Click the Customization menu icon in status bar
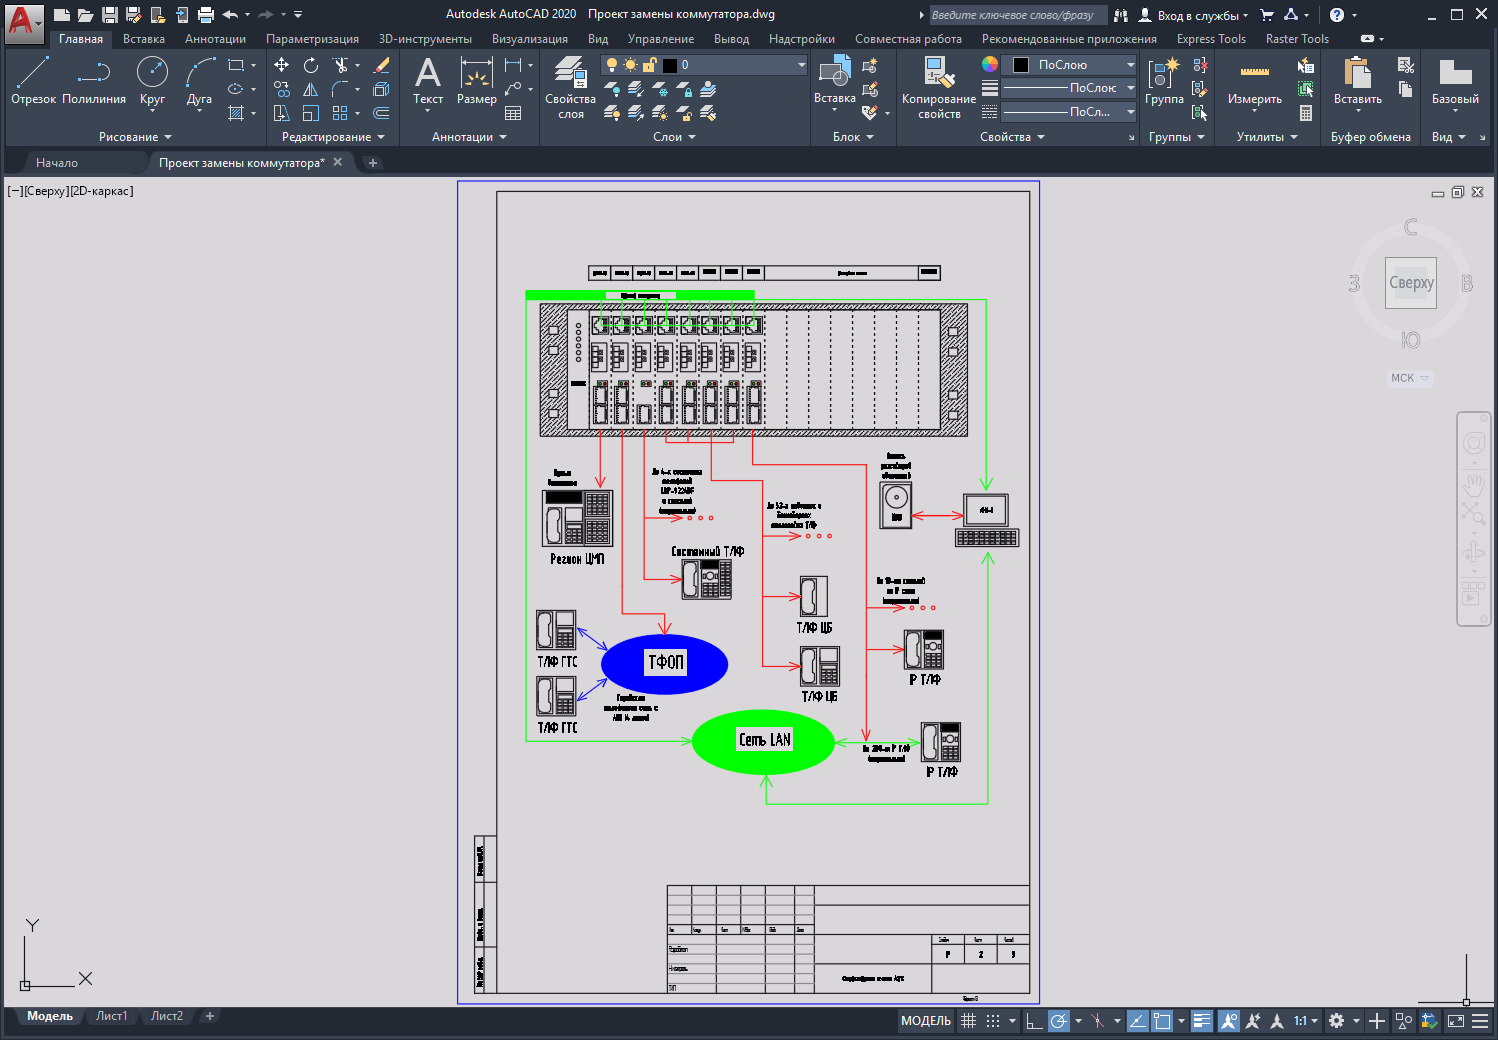 (x=1480, y=1021)
